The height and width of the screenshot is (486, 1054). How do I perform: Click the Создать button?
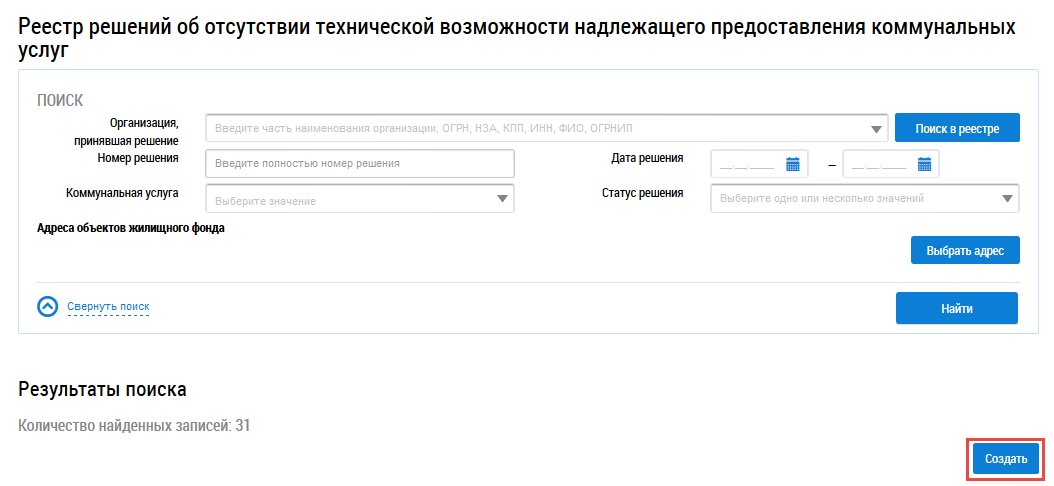coord(1006,460)
